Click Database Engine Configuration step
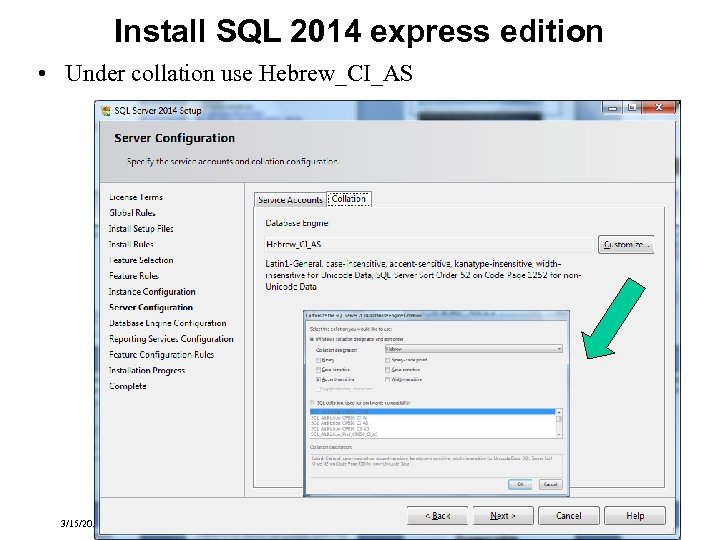Screen dimensions: 720x540 pyautogui.click(x=168, y=323)
